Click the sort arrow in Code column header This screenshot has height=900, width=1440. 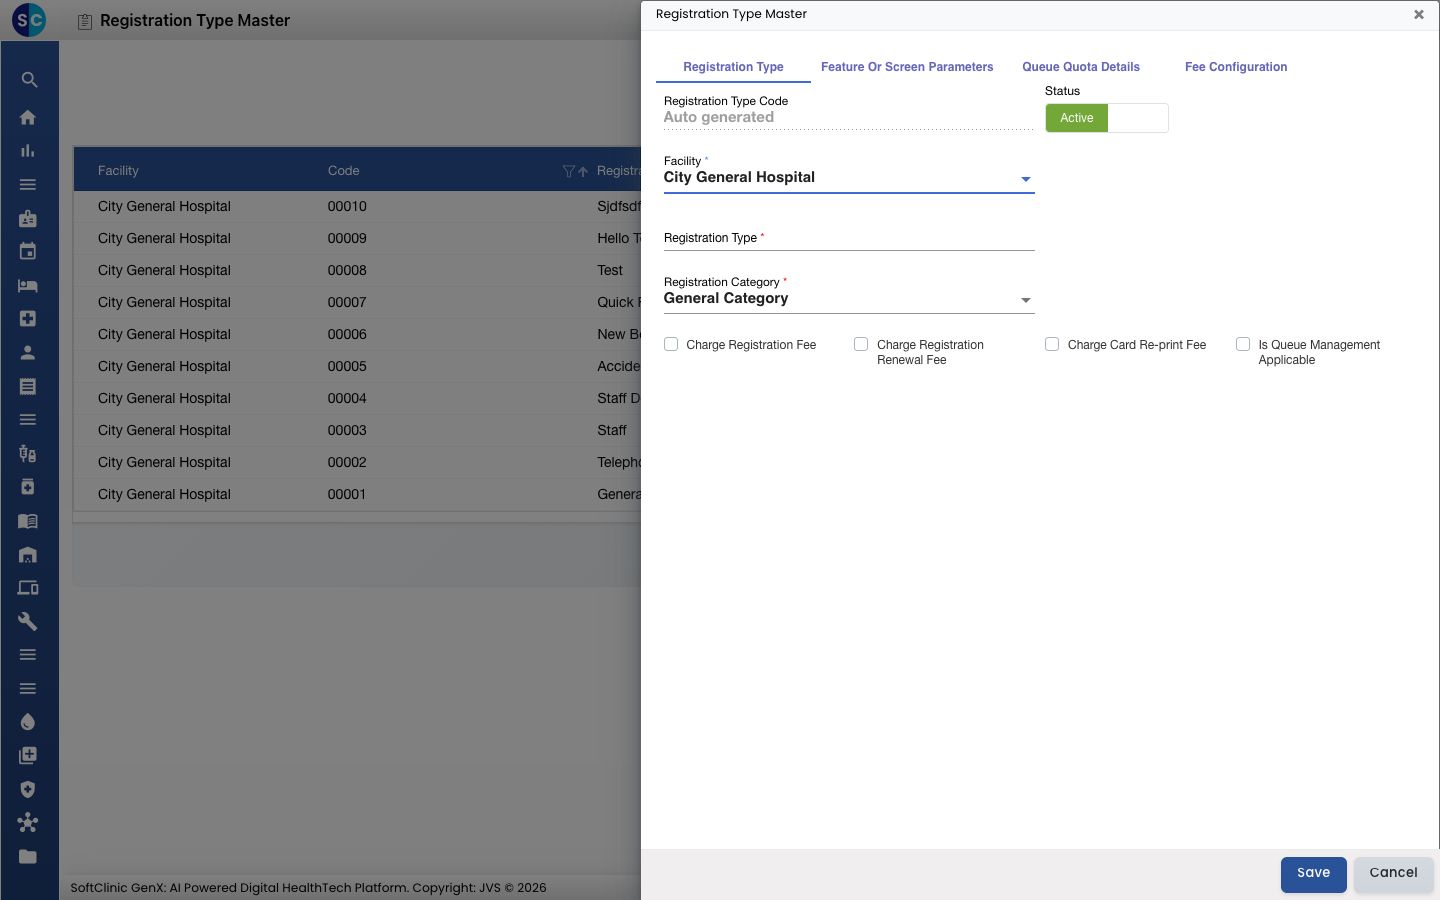coord(583,171)
